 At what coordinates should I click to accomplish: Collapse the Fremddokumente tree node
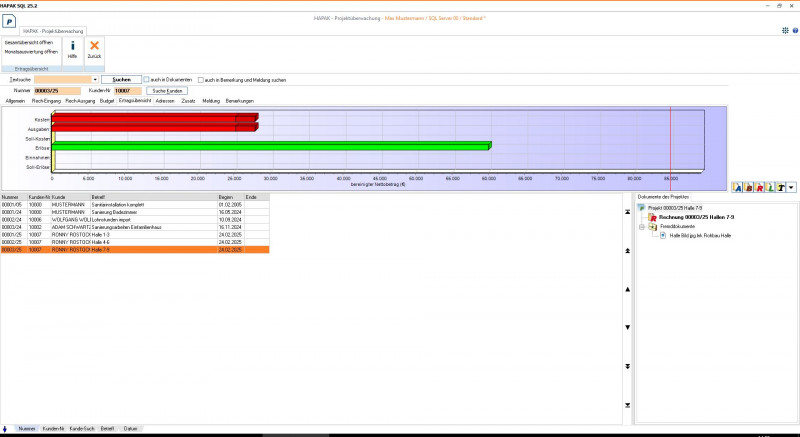pos(642,226)
